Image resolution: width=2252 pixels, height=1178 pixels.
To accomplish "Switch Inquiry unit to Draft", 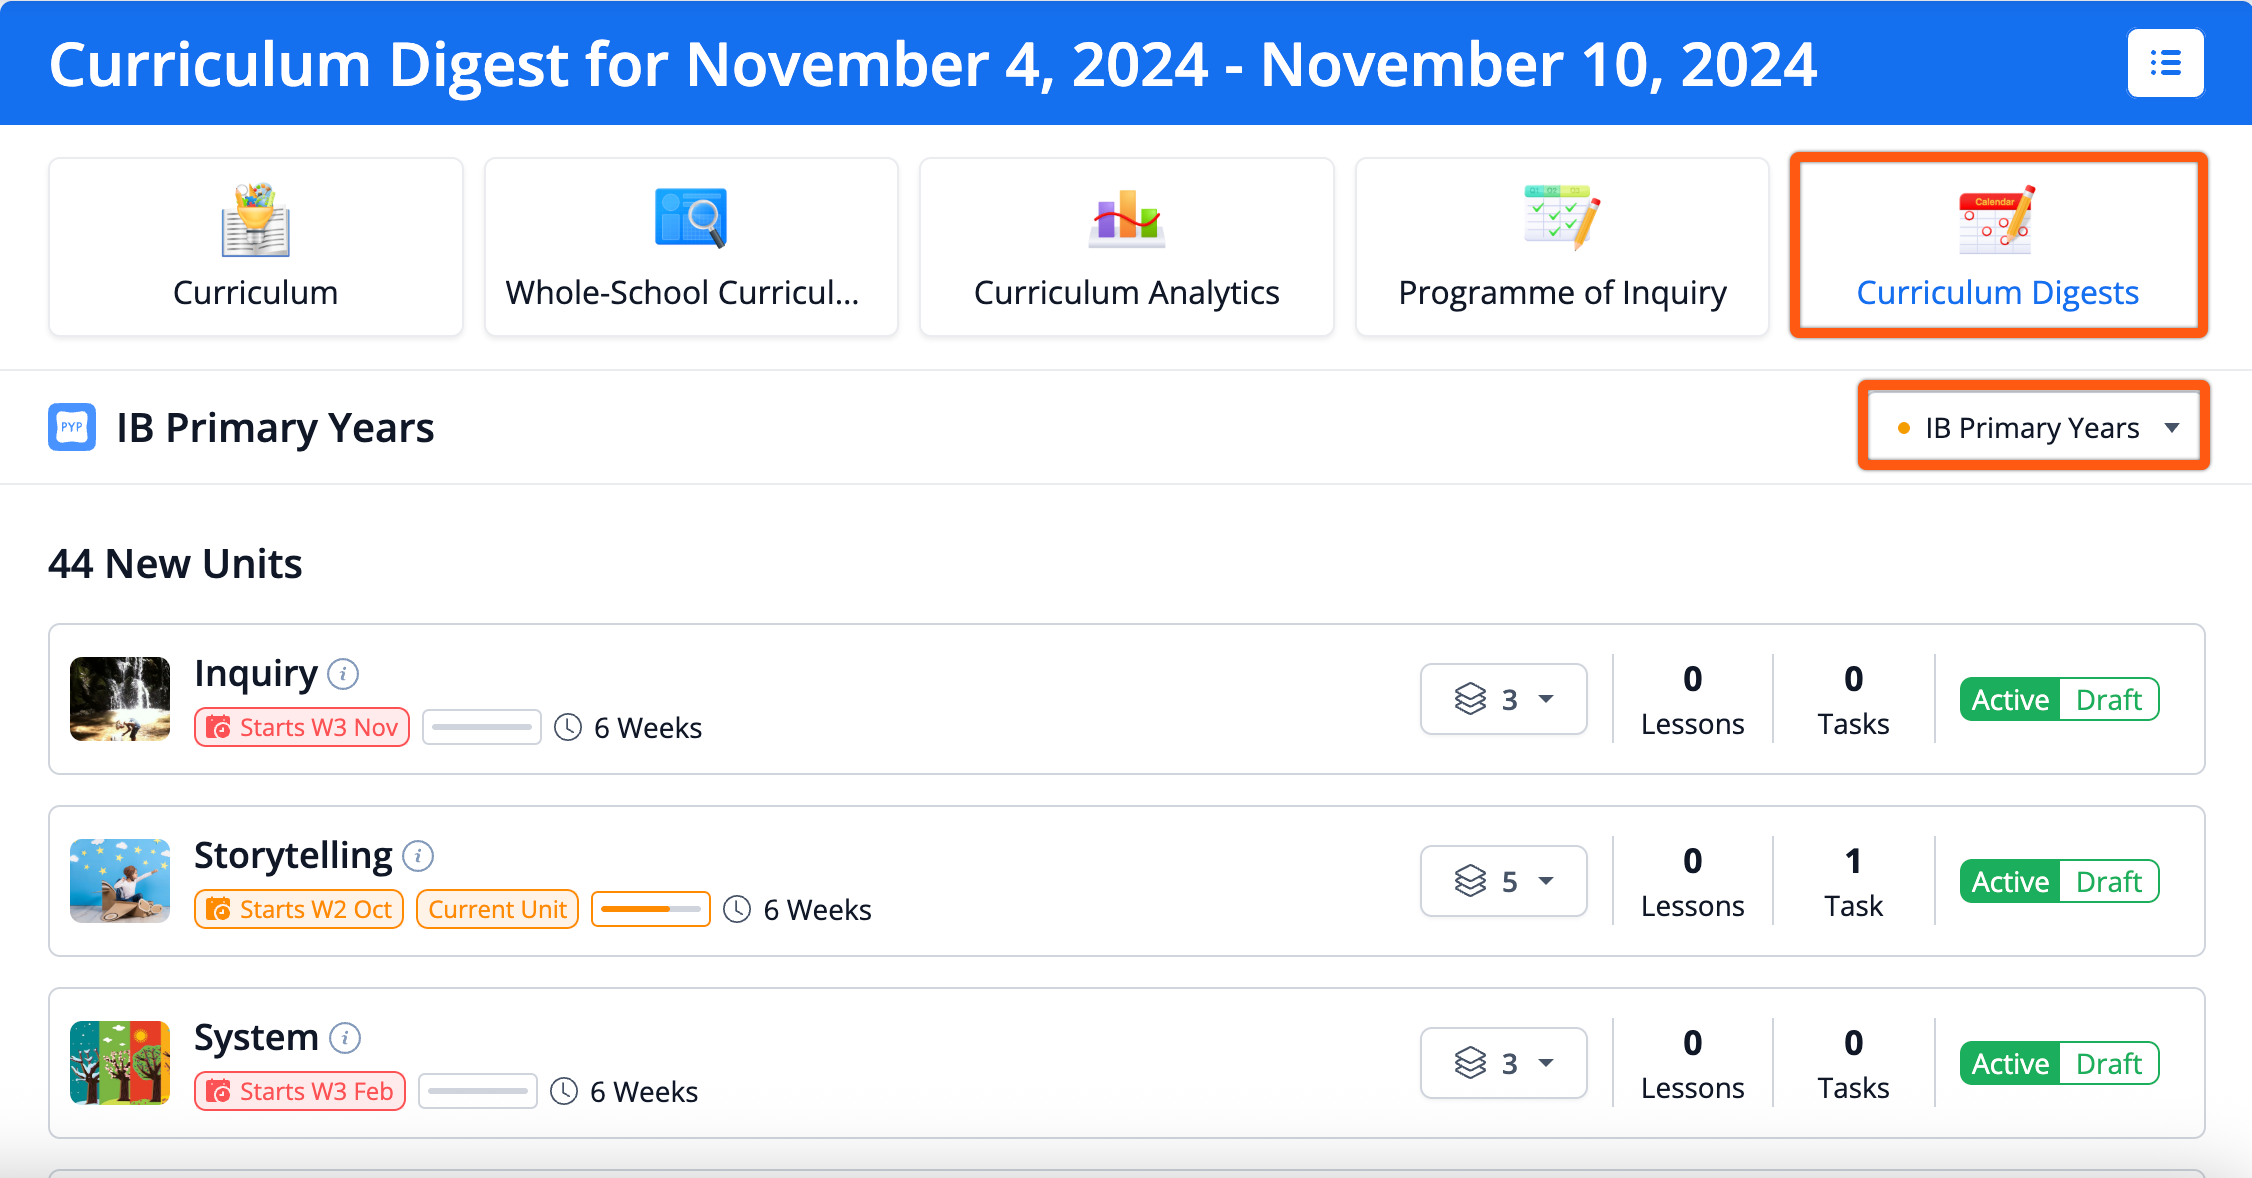I will [2108, 699].
